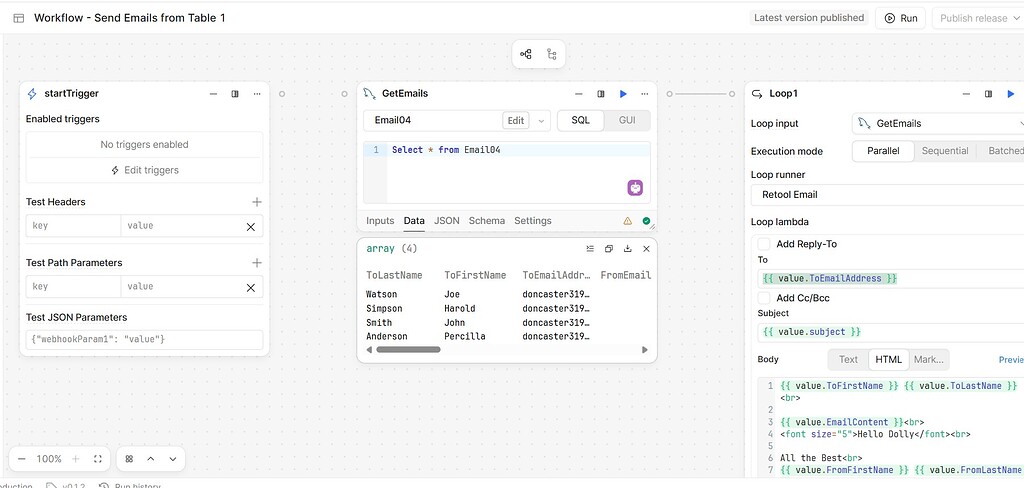
Task: Open the Settings tab in GetEmails
Action: tap(533, 221)
